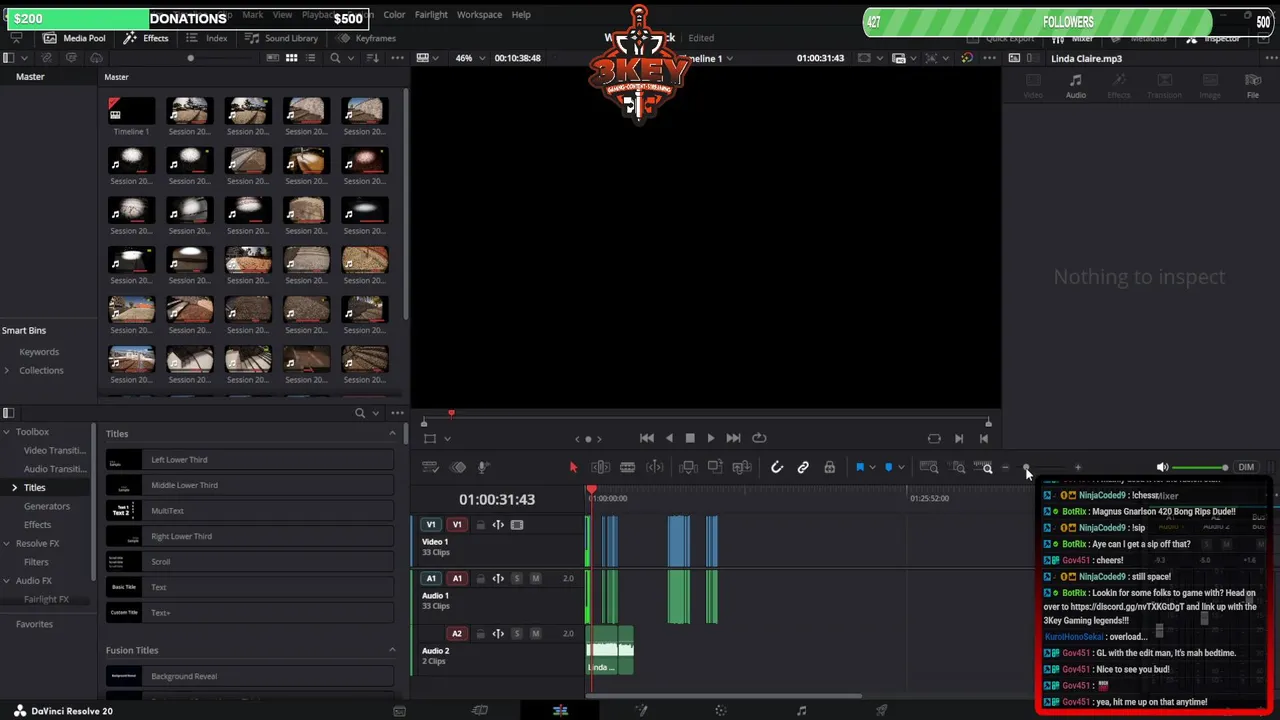The width and height of the screenshot is (1280, 720).
Task: Collapse the Titles section
Action: (392, 433)
